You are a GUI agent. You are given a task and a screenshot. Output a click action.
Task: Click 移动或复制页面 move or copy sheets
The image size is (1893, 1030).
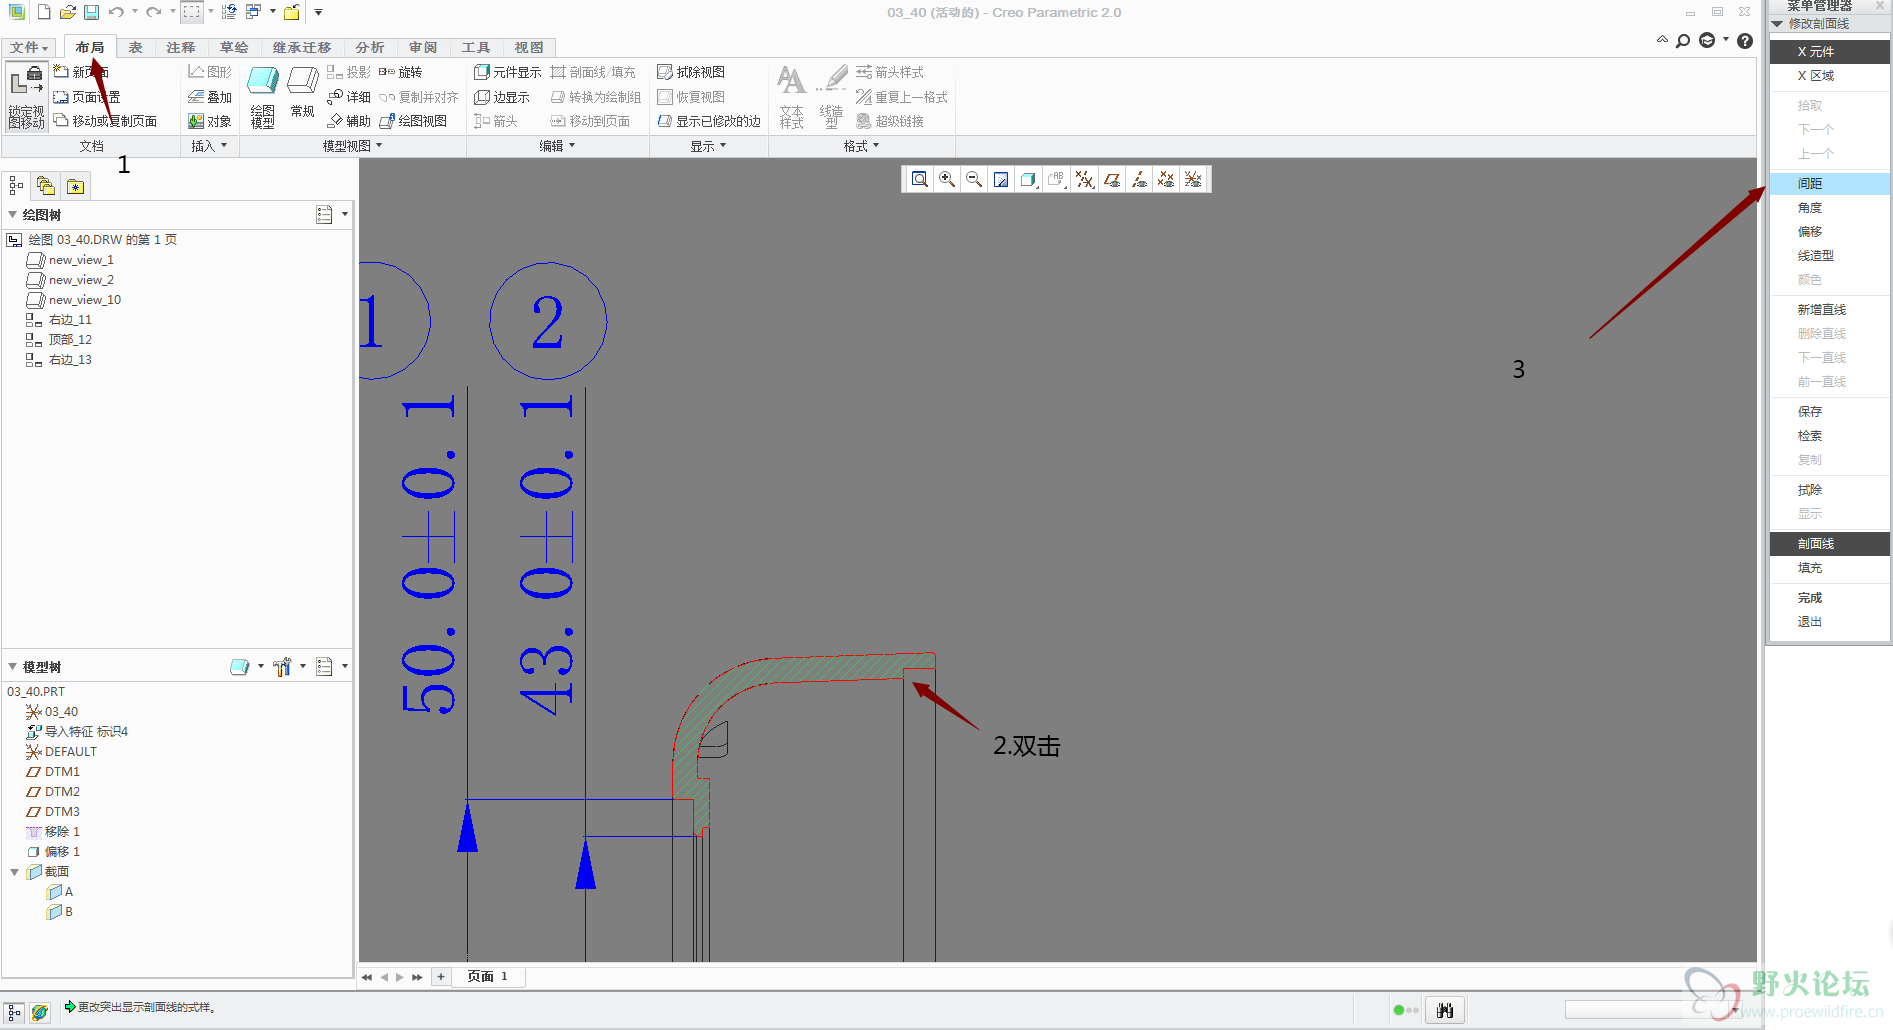tap(105, 121)
